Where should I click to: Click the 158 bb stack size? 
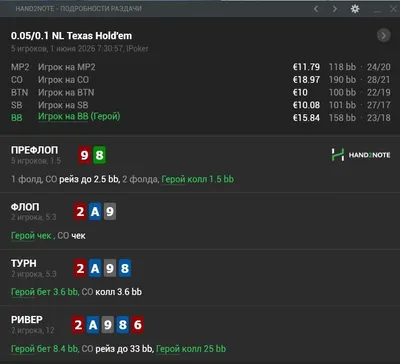pyautogui.click(x=342, y=118)
